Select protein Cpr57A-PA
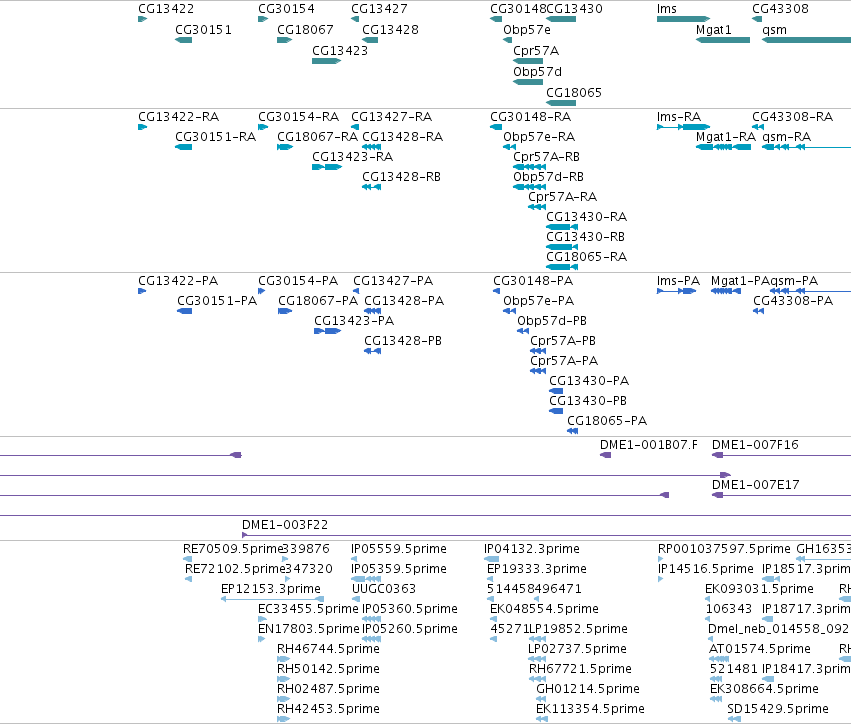851x724 pixels. pos(538,371)
